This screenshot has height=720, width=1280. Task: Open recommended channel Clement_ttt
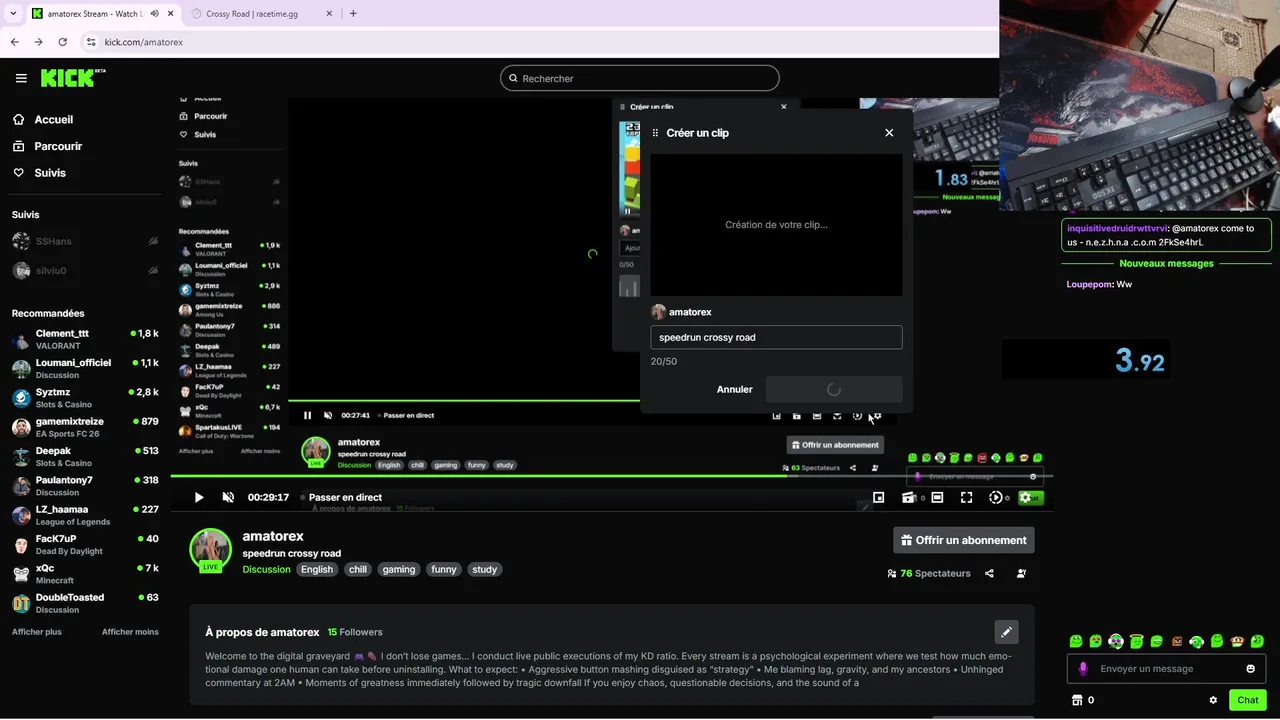click(84, 339)
